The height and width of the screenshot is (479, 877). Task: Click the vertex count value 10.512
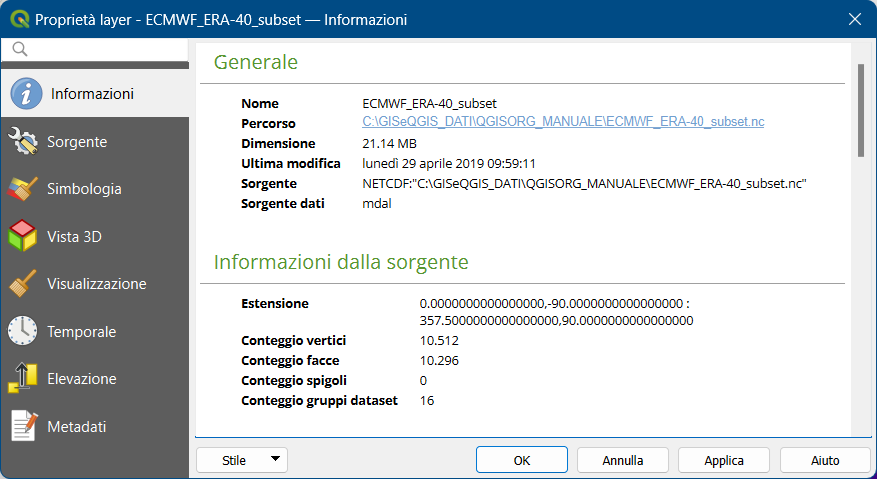tap(439, 341)
